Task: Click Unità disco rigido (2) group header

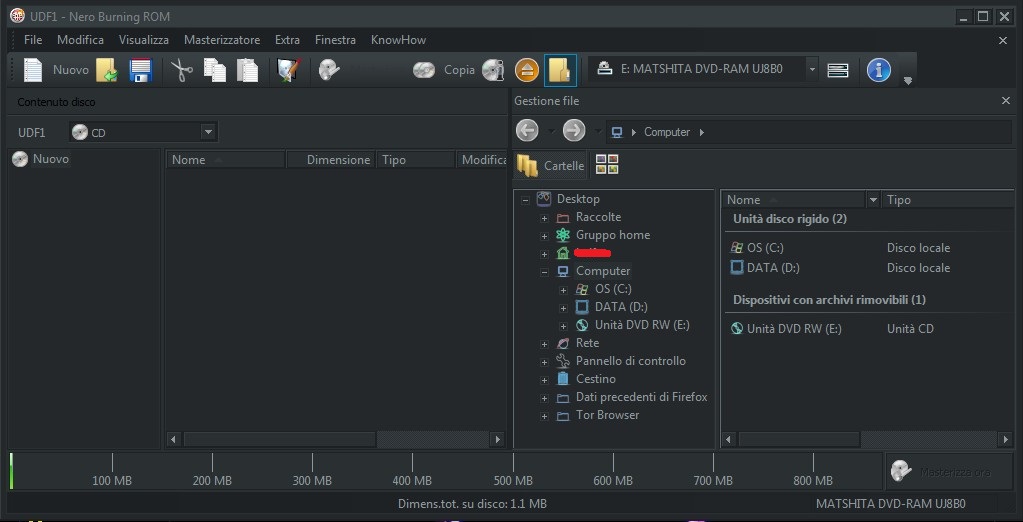Action: pos(789,219)
